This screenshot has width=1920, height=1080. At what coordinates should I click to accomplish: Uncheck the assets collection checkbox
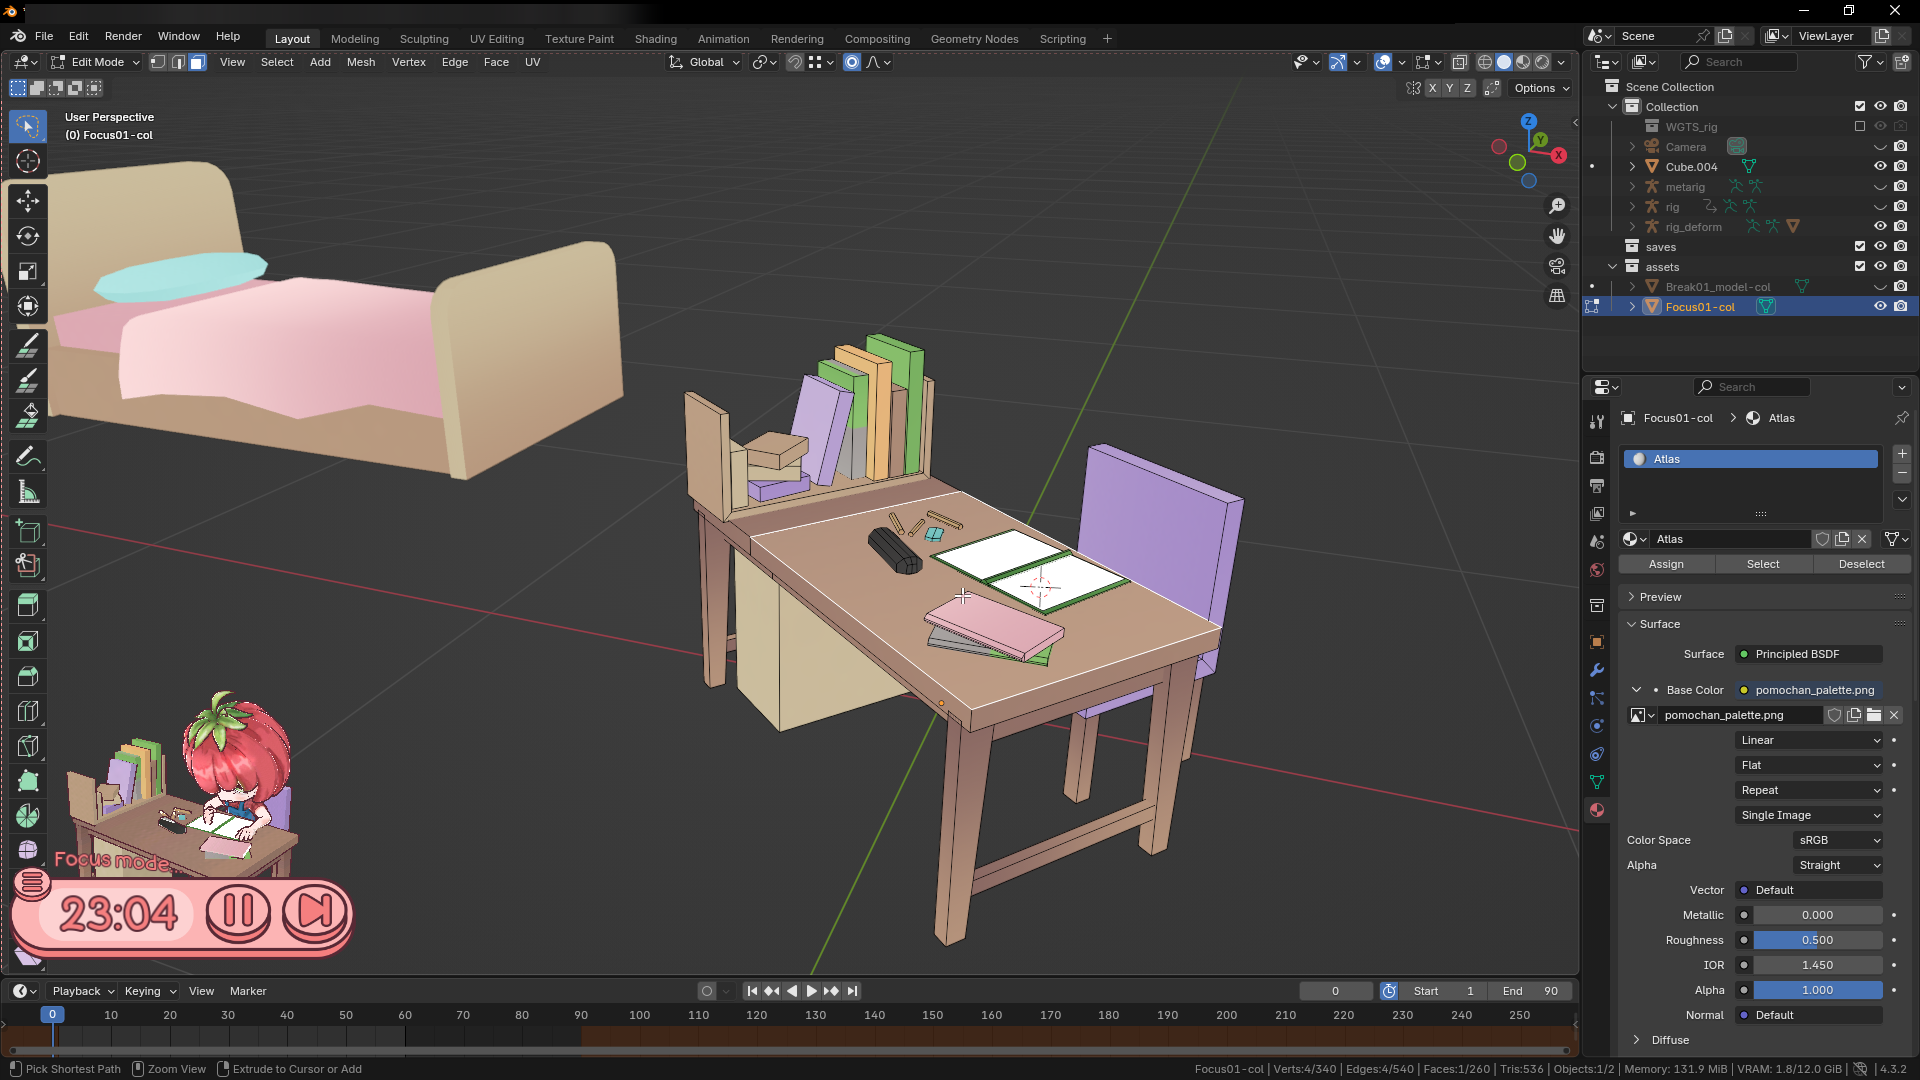coord(1860,267)
